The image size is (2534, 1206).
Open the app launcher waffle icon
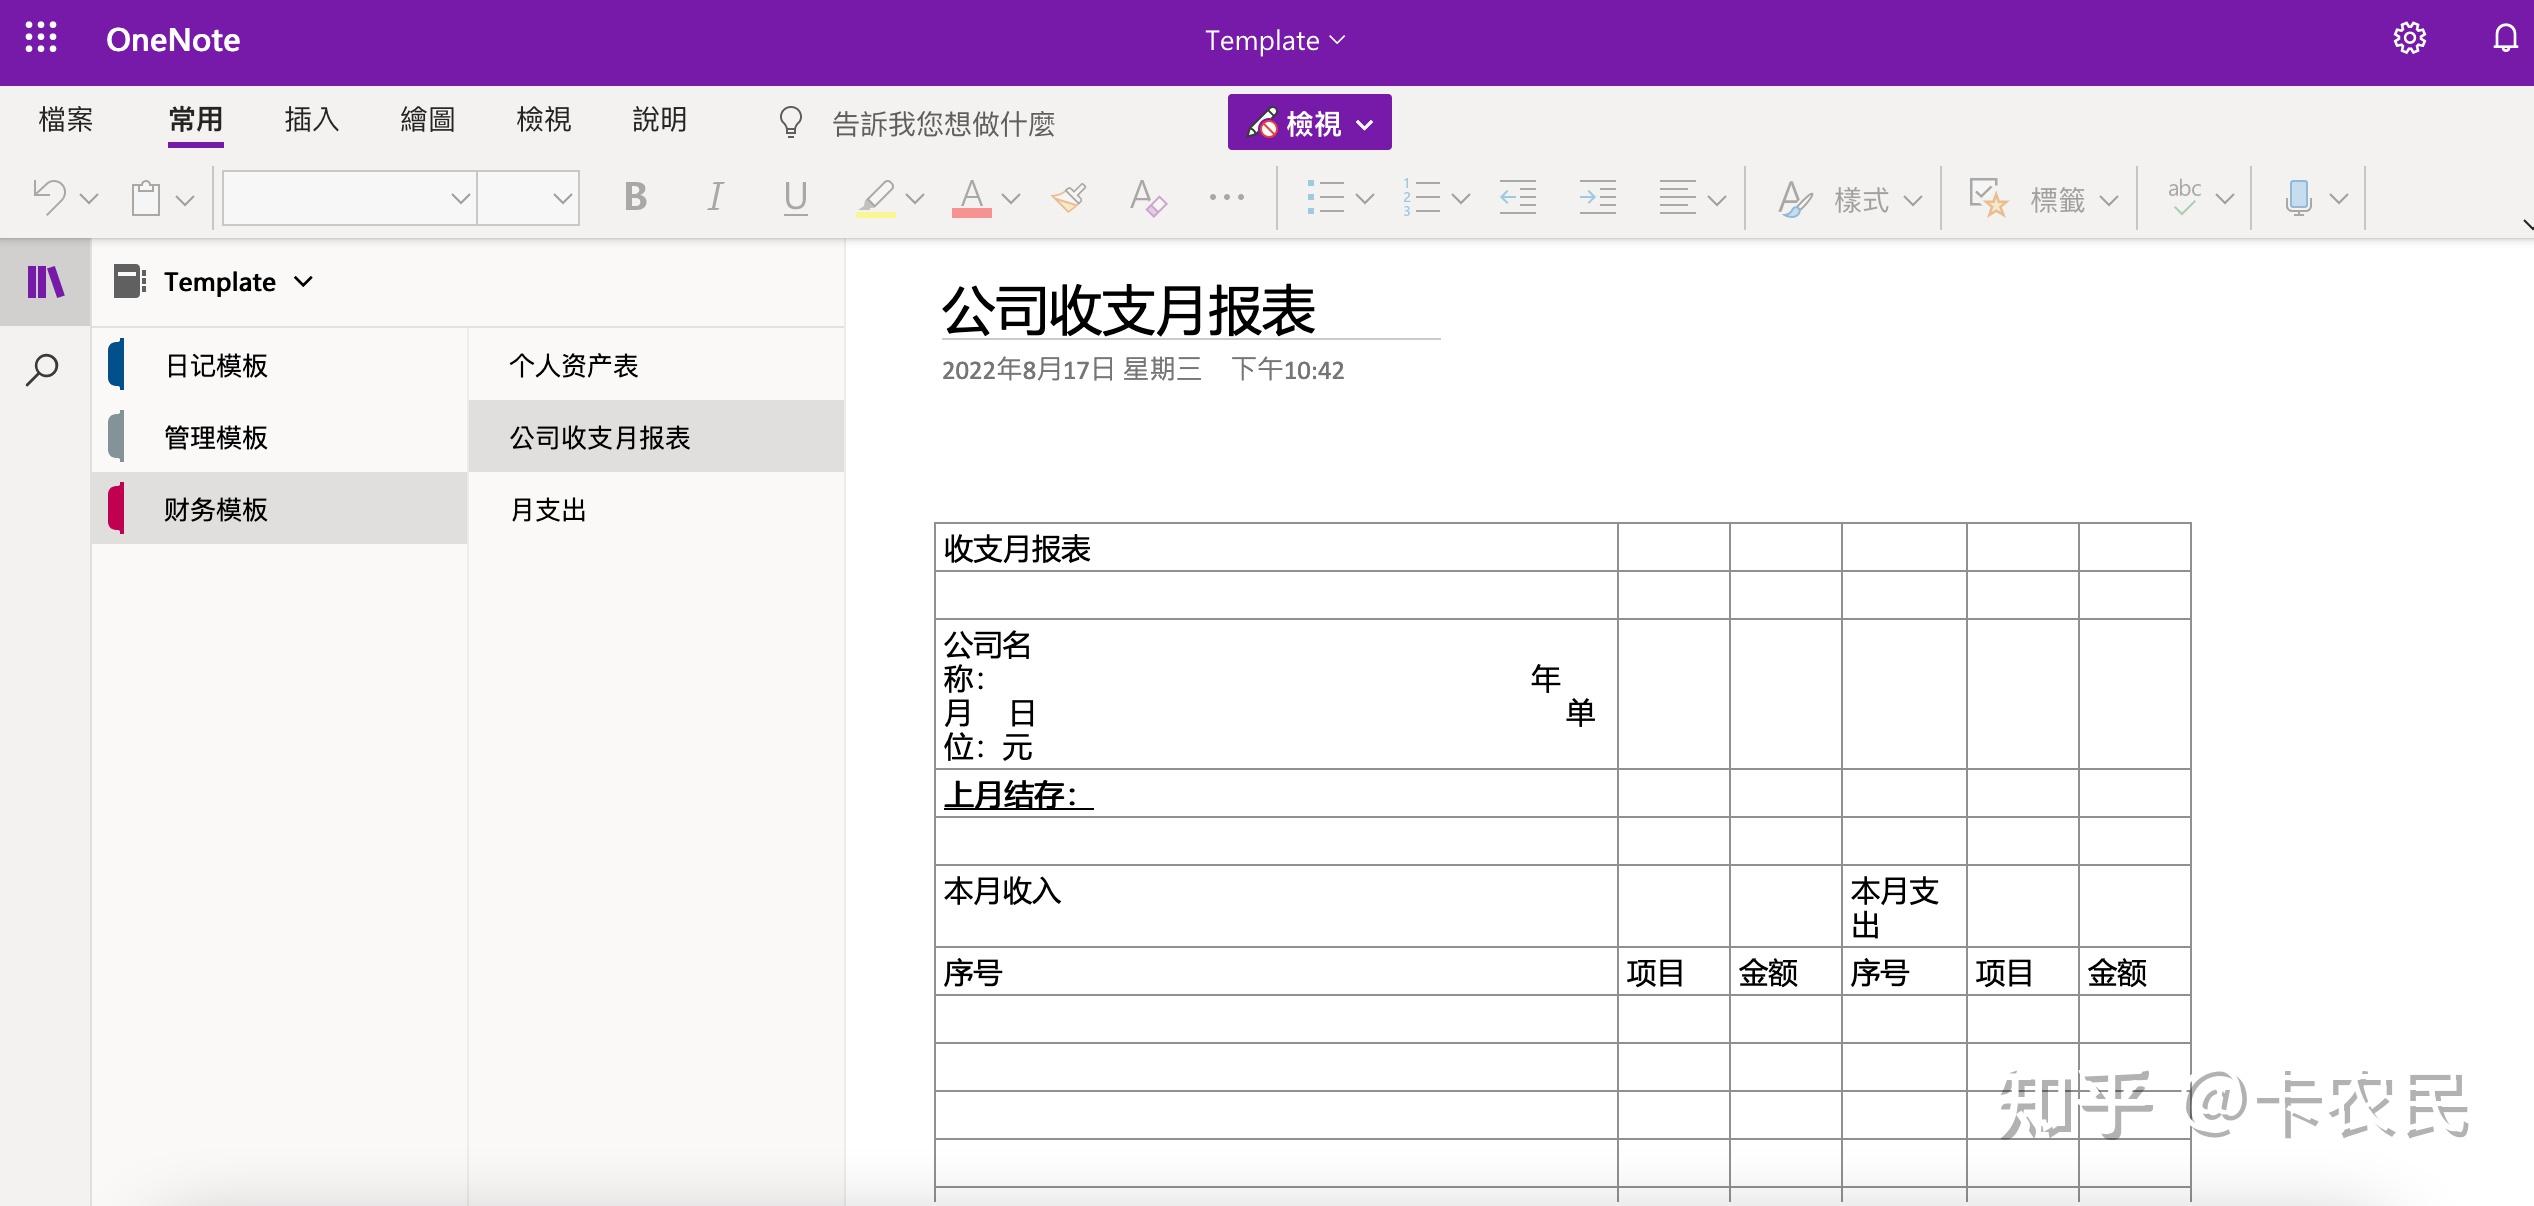(41, 38)
